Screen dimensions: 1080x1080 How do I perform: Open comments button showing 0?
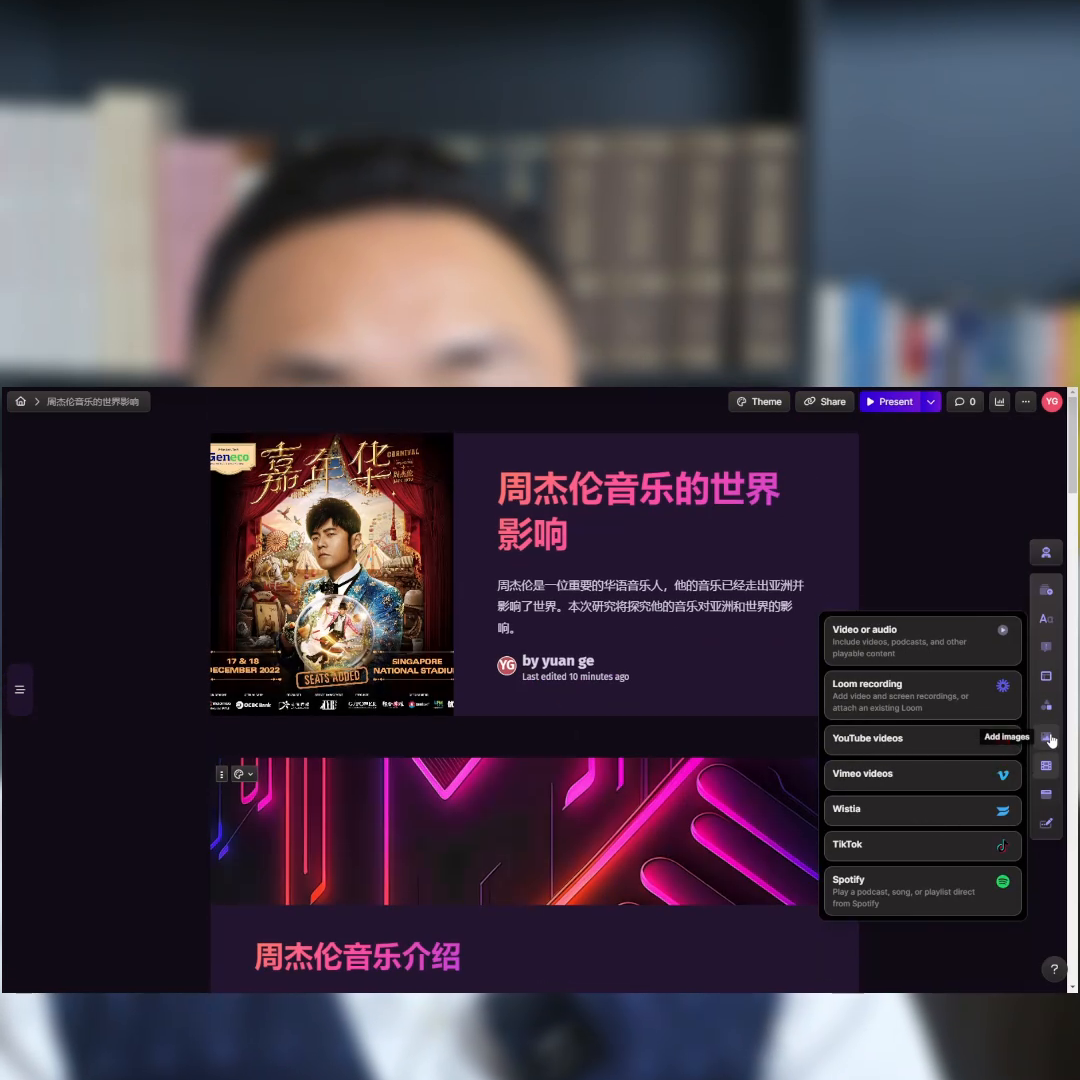pos(965,402)
